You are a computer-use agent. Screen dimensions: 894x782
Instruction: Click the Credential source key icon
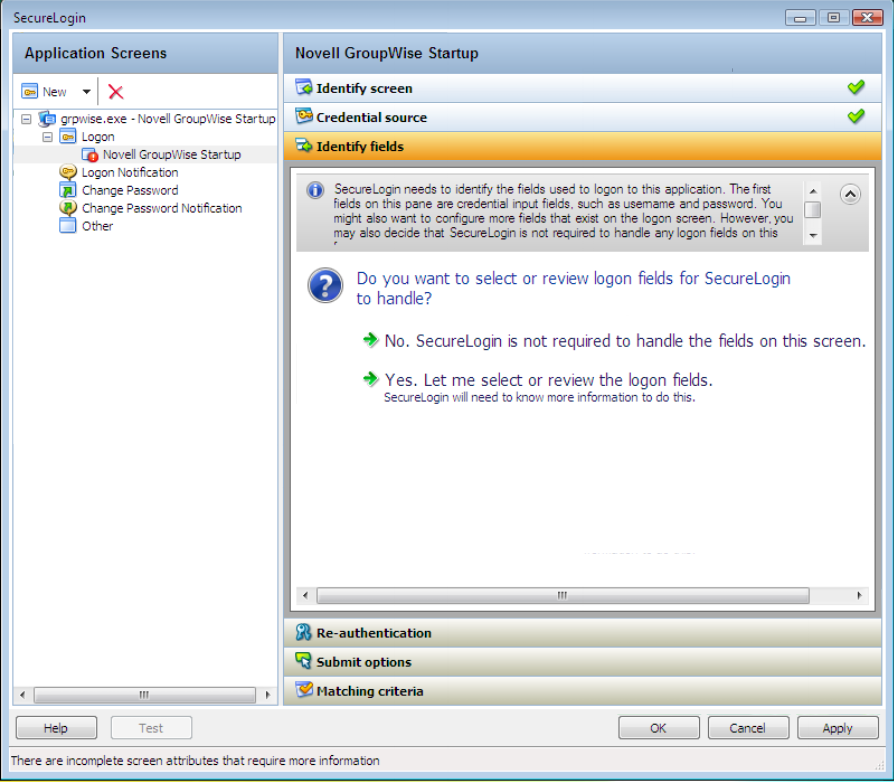click(x=304, y=116)
